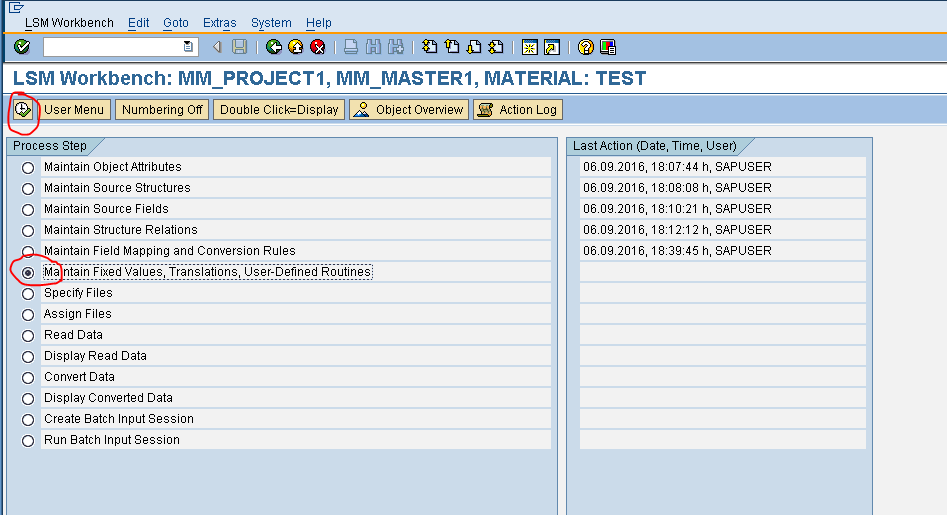Jump to First Page icon

click(429, 47)
